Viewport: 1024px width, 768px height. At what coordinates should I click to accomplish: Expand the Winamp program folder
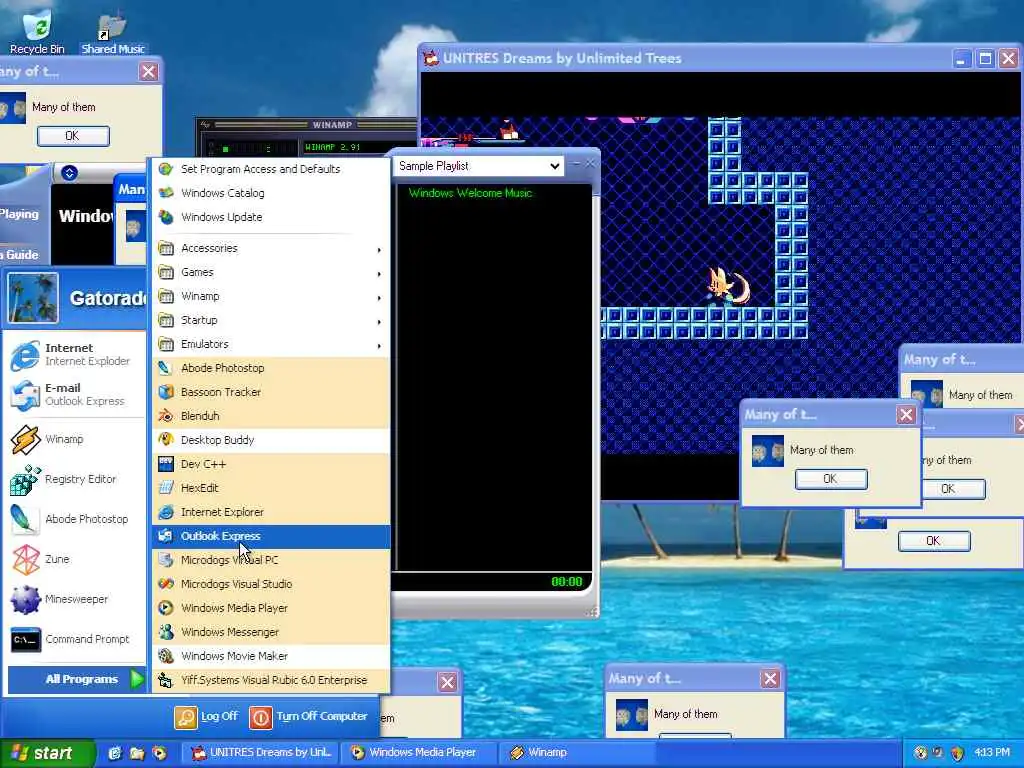[271, 296]
